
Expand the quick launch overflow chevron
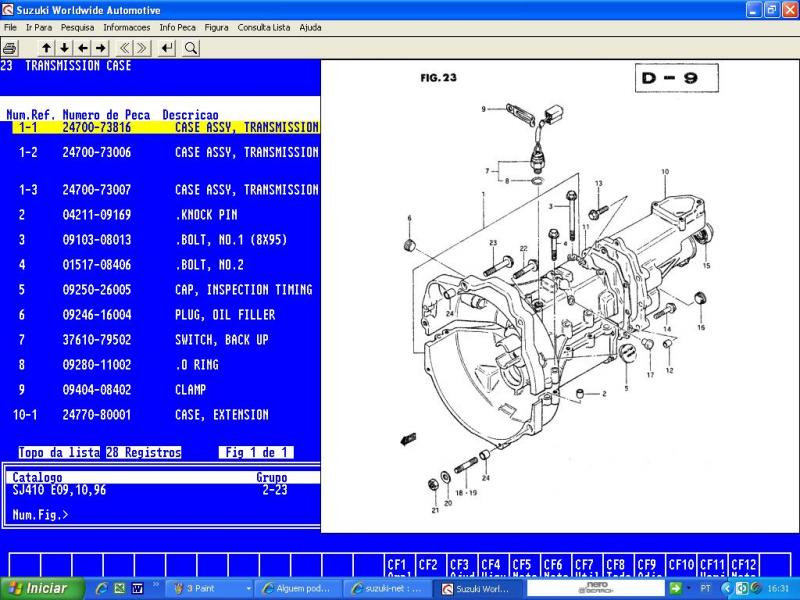[x=155, y=584]
